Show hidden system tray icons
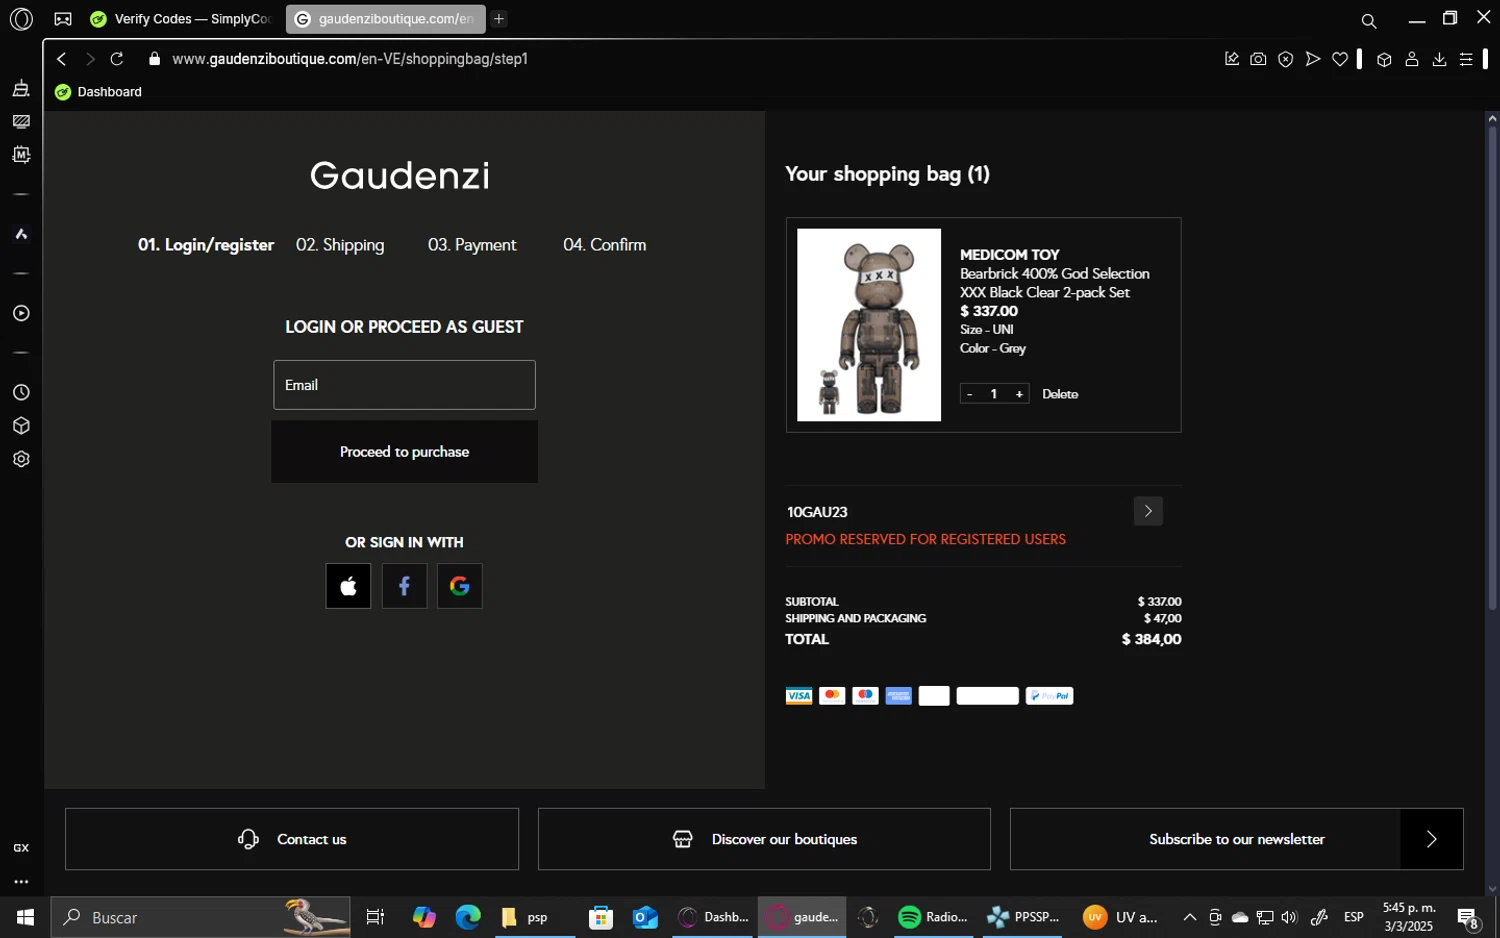The image size is (1500, 938). pos(1189,917)
